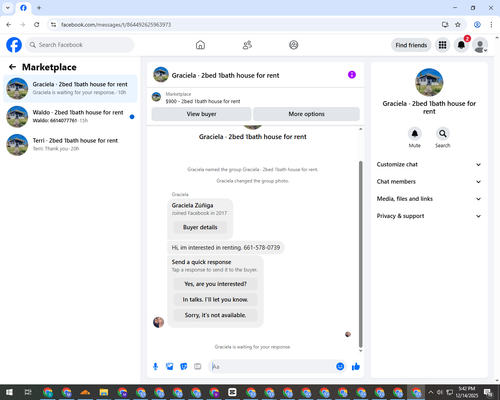Mute the chat via bell icon
The width and height of the screenshot is (500, 400).
pyautogui.click(x=415, y=134)
